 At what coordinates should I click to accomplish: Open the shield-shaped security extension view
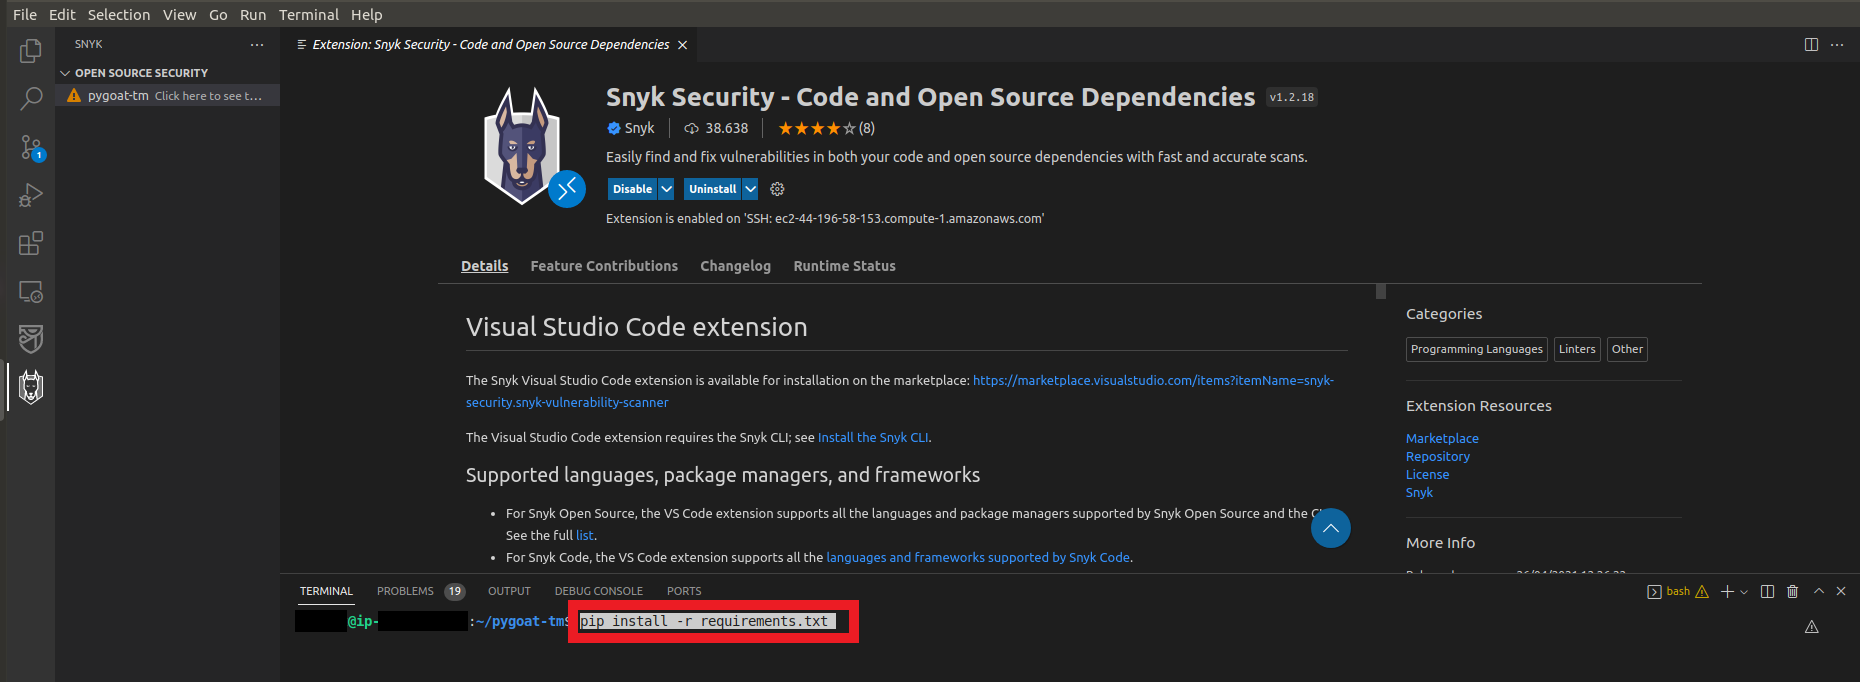[x=31, y=339]
